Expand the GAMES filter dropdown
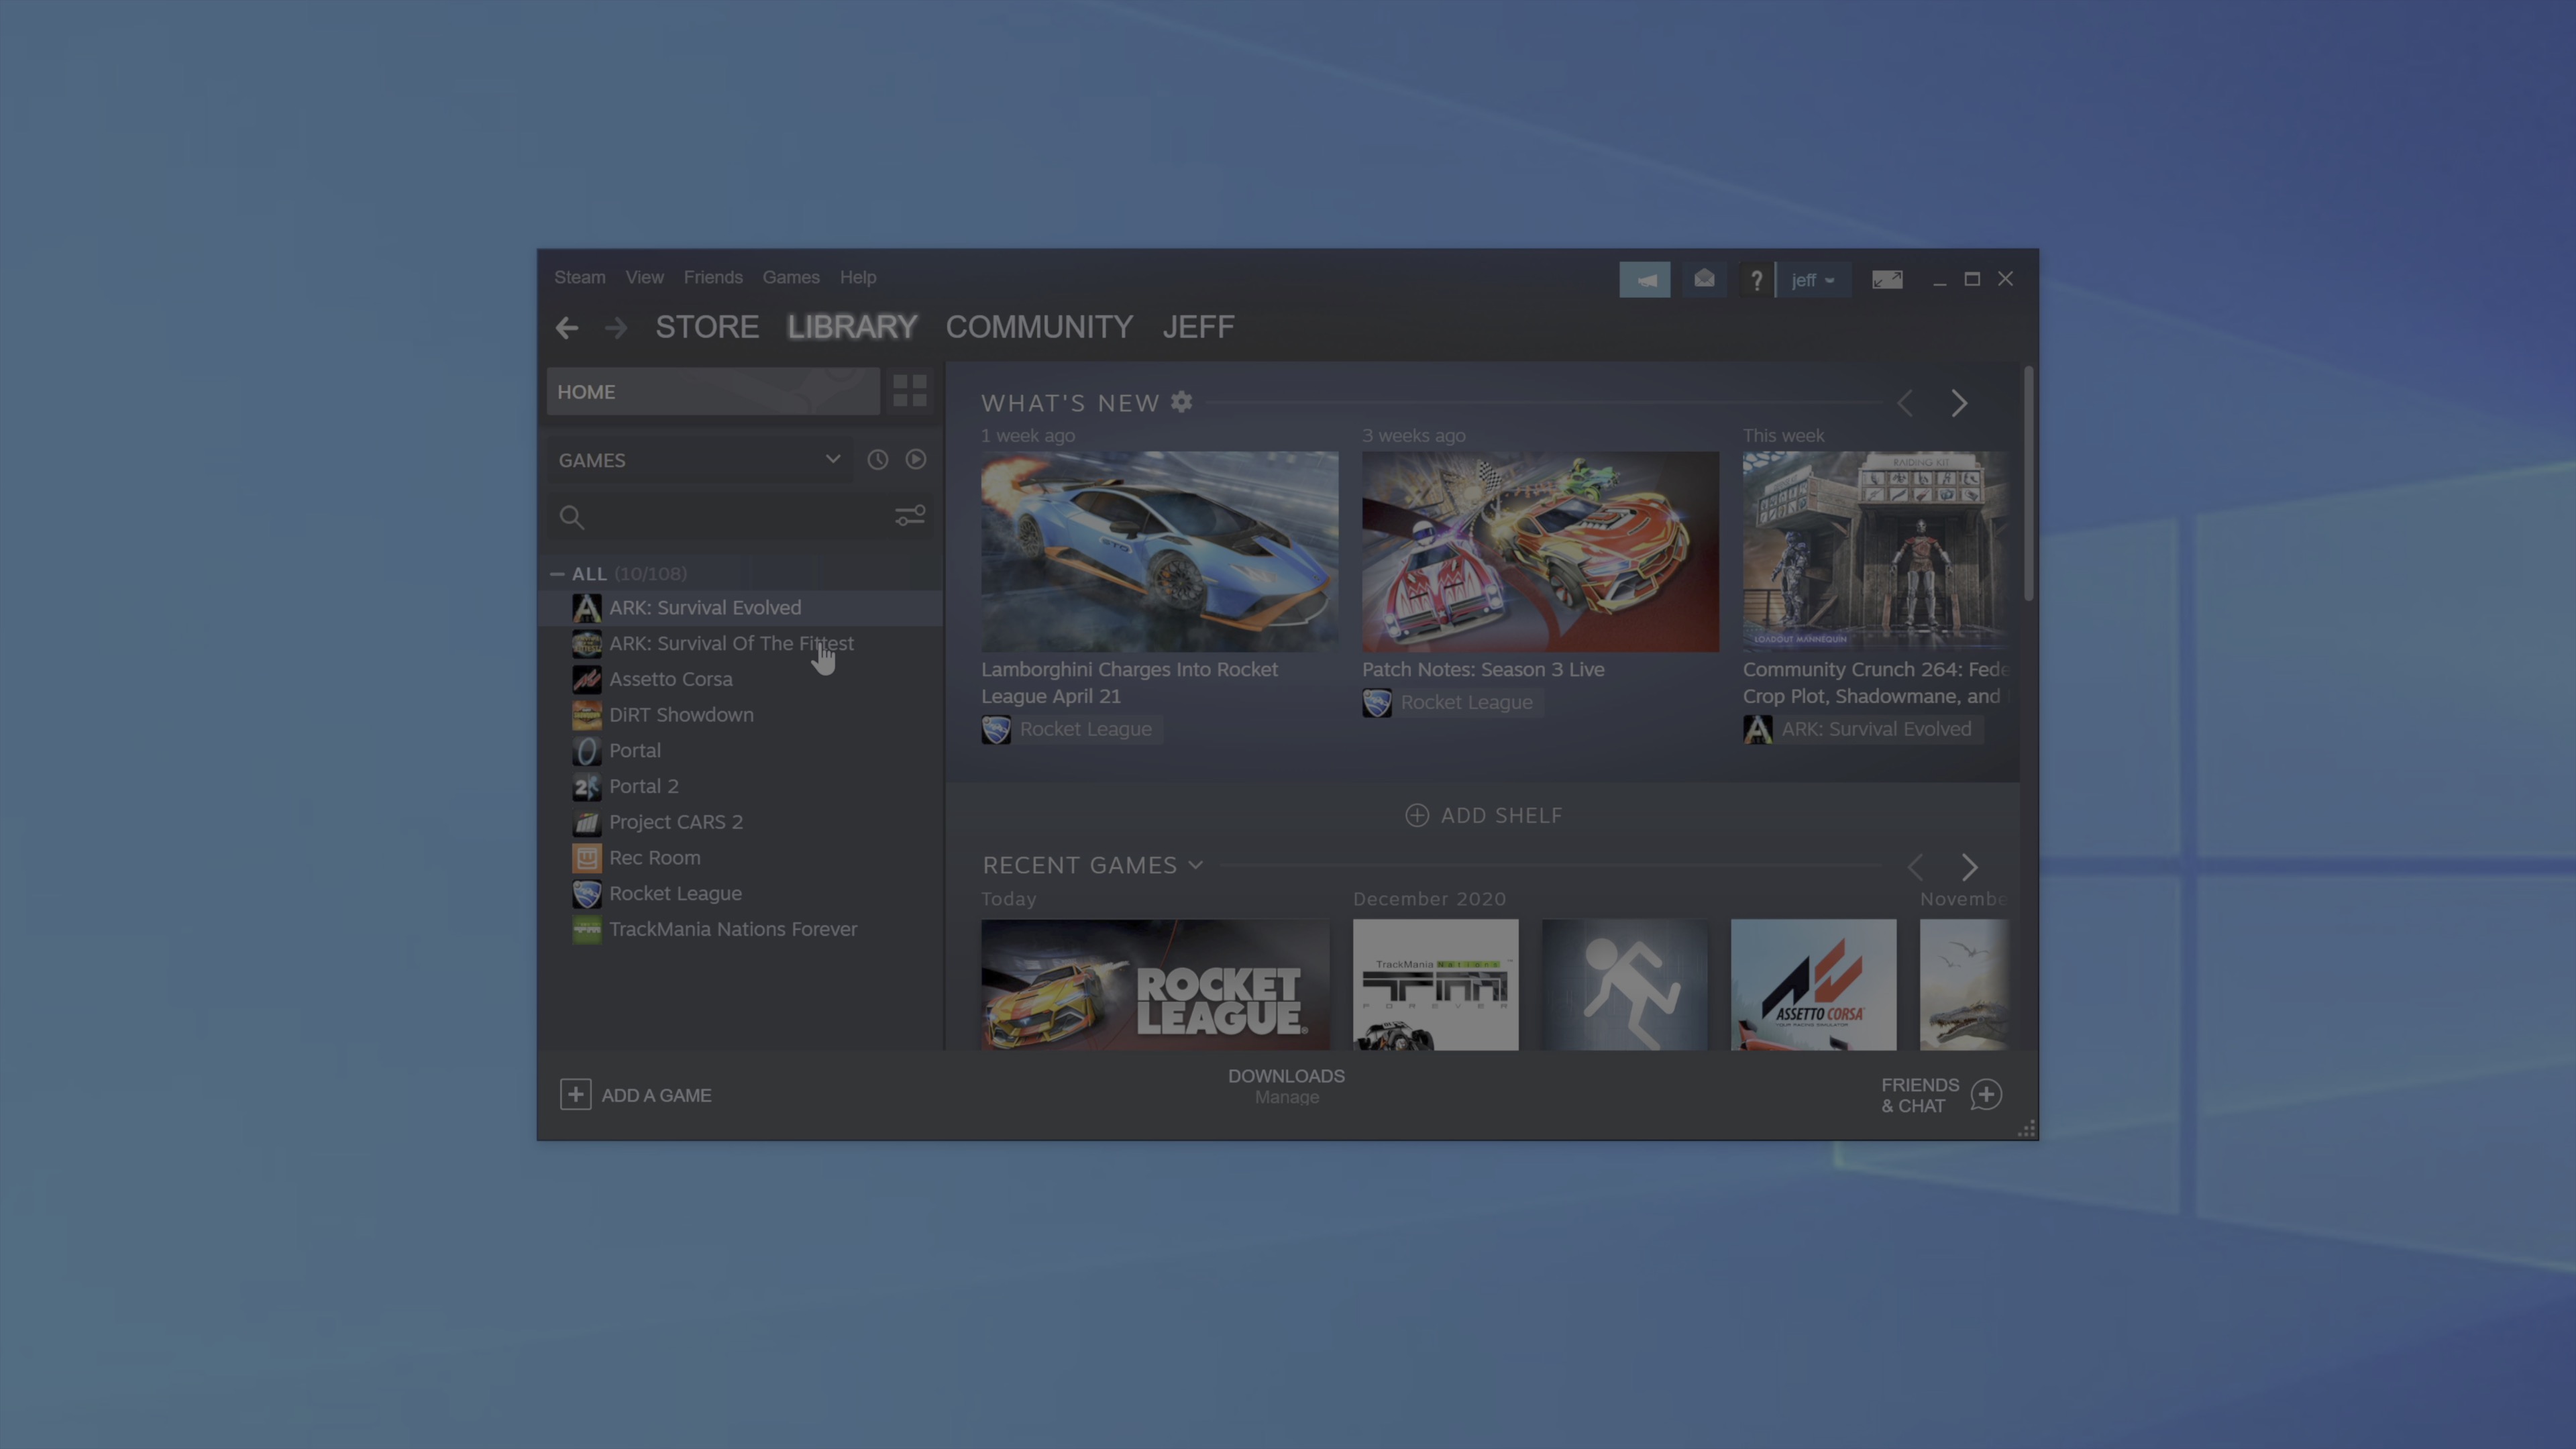Image resolution: width=2576 pixels, height=1449 pixels. pyautogui.click(x=832, y=460)
